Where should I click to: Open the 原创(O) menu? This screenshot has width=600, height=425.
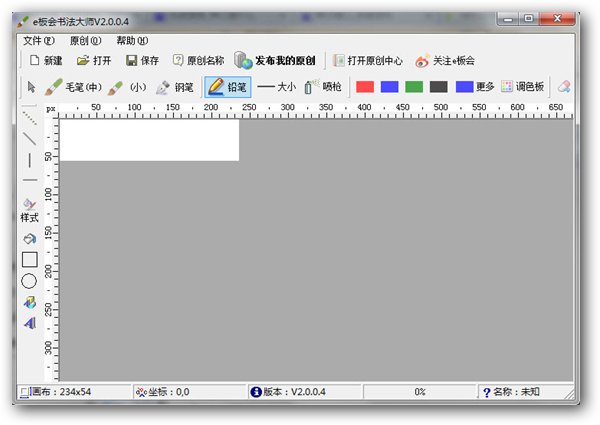pyautogui.click(x=85, y=41)
